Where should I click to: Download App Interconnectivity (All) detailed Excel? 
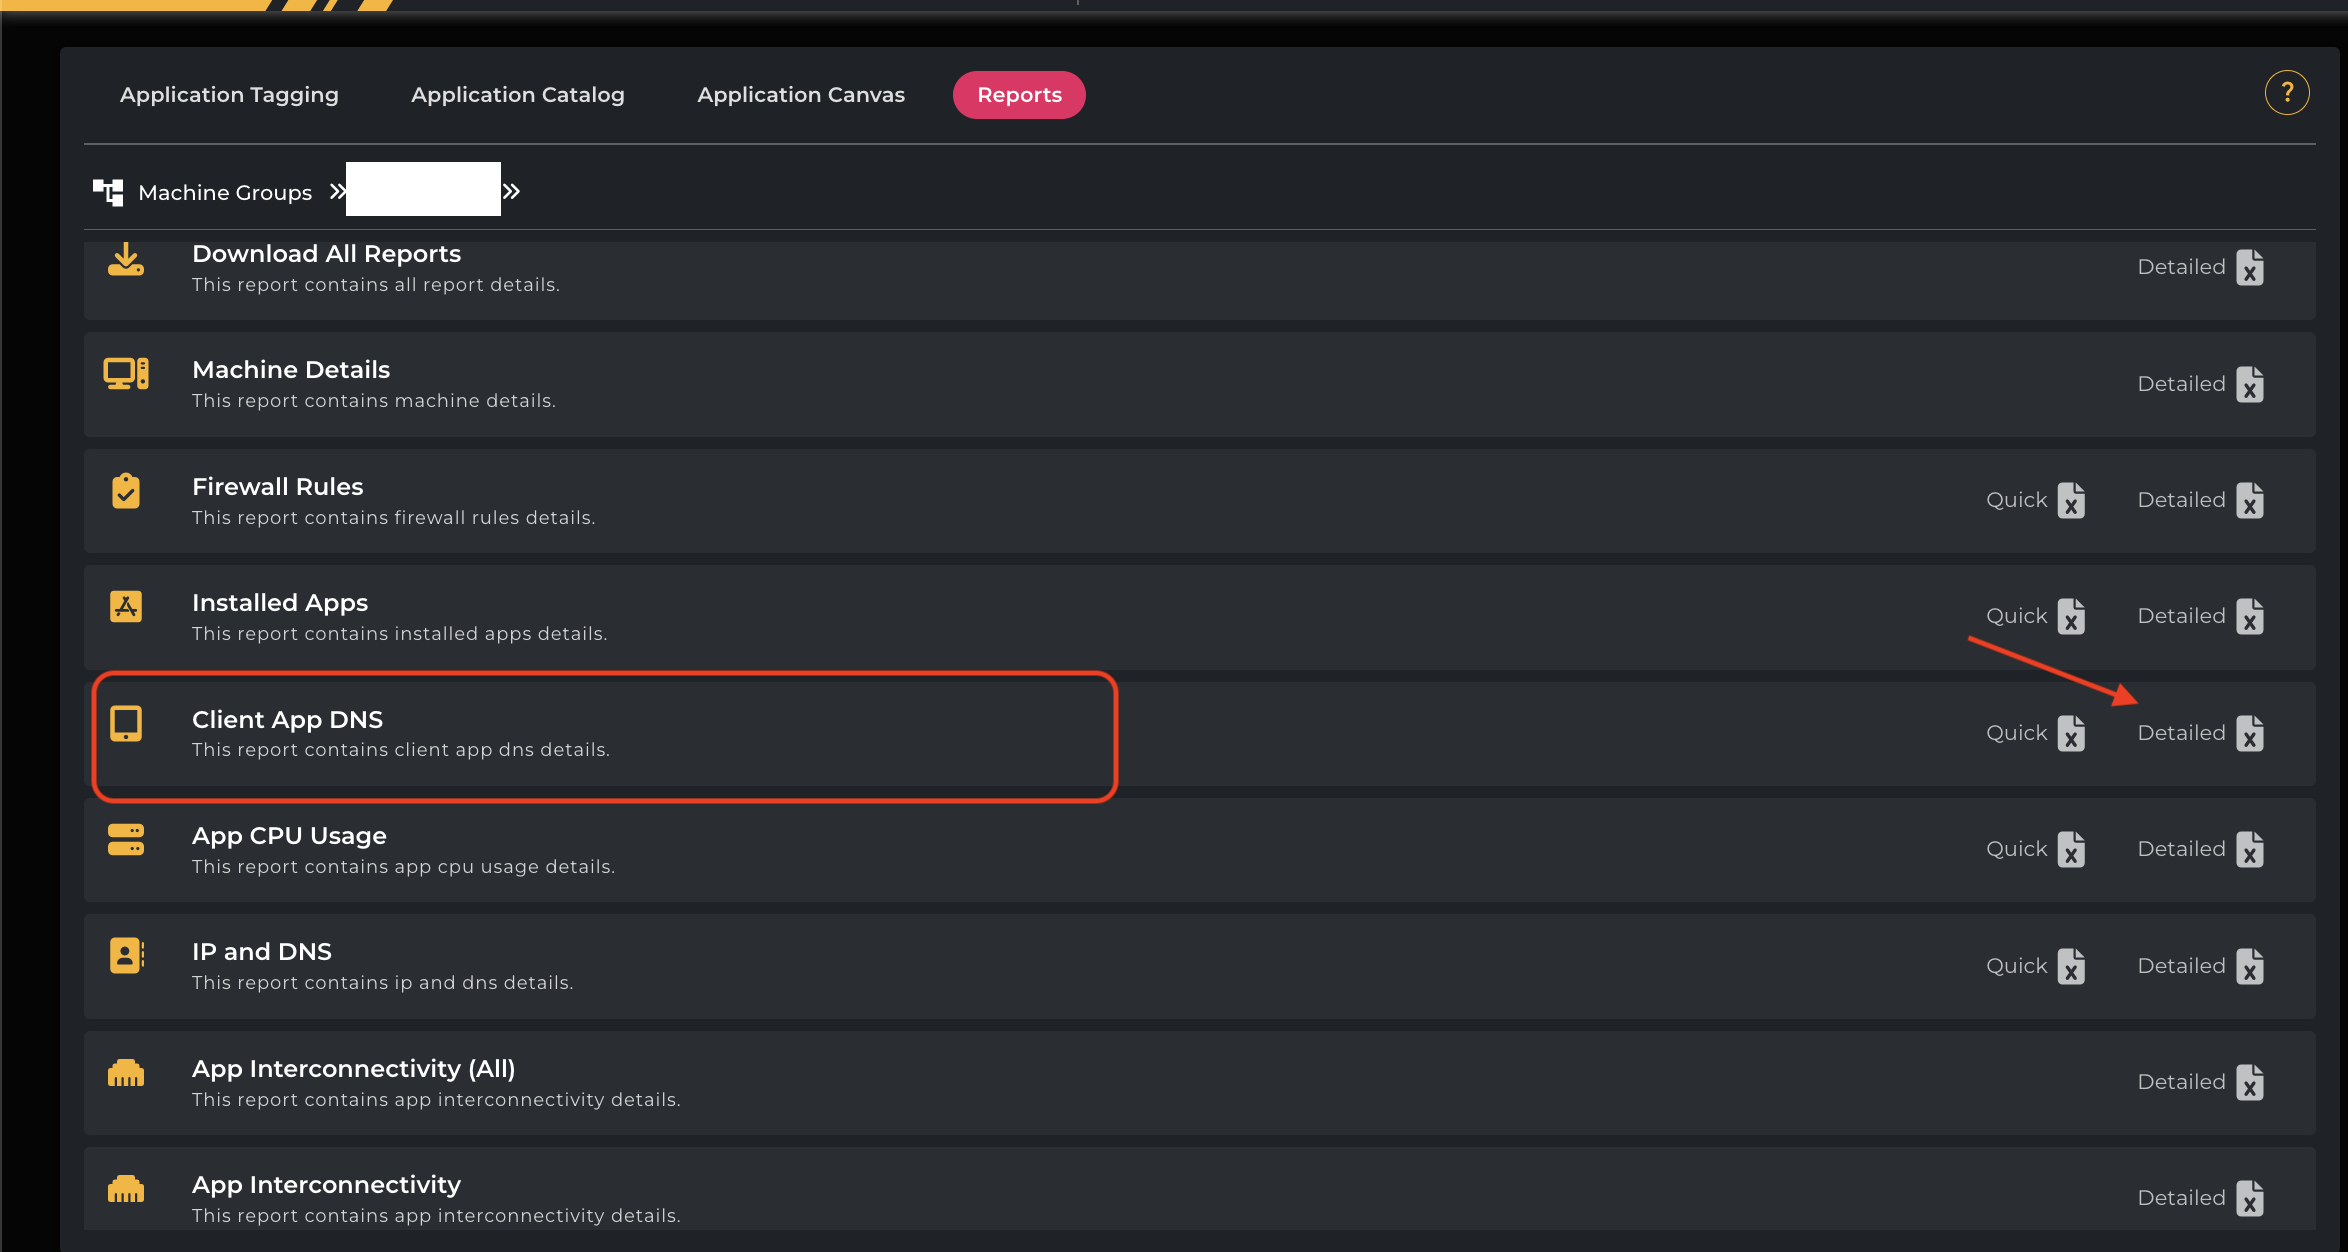tap(2250, 1083)
